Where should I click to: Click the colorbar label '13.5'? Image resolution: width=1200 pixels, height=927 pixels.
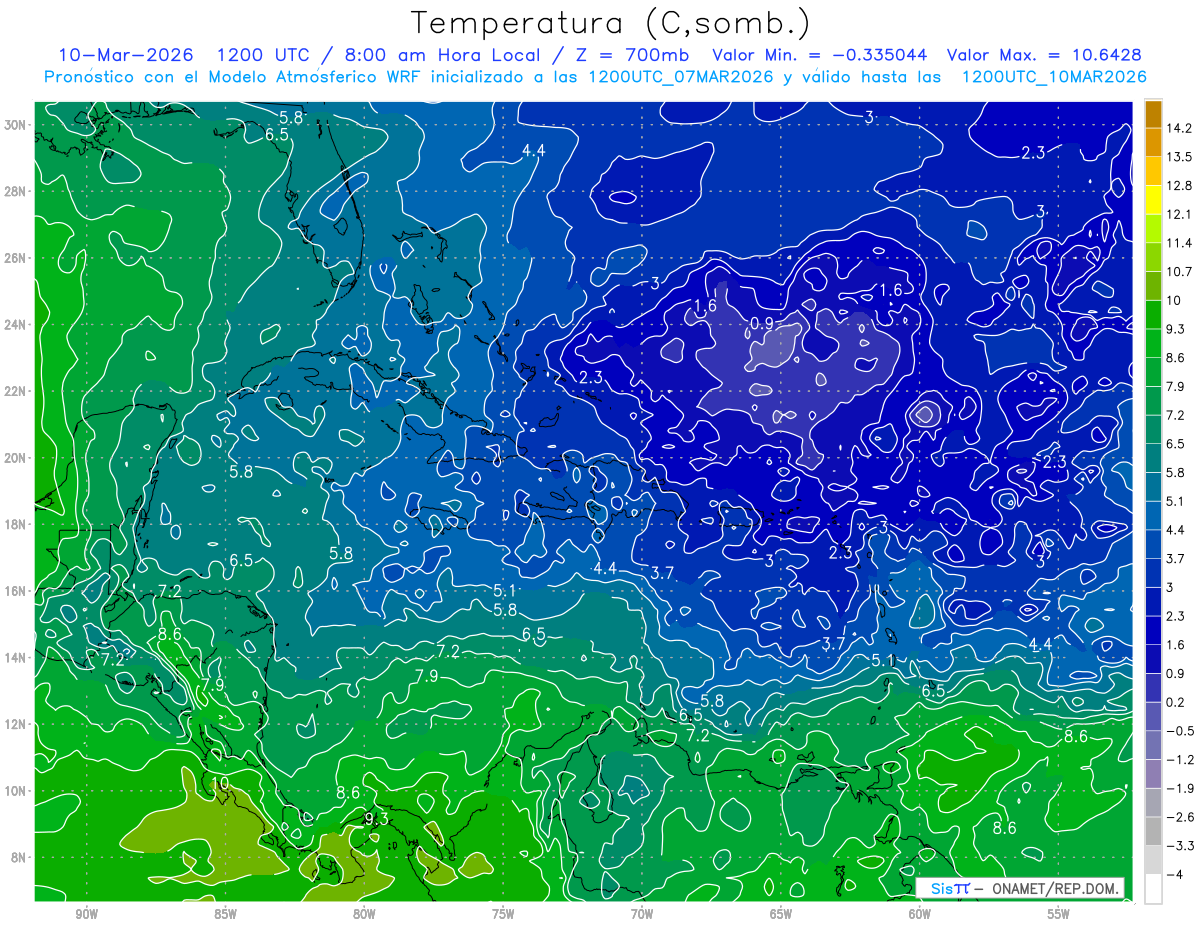point(1180,157)
